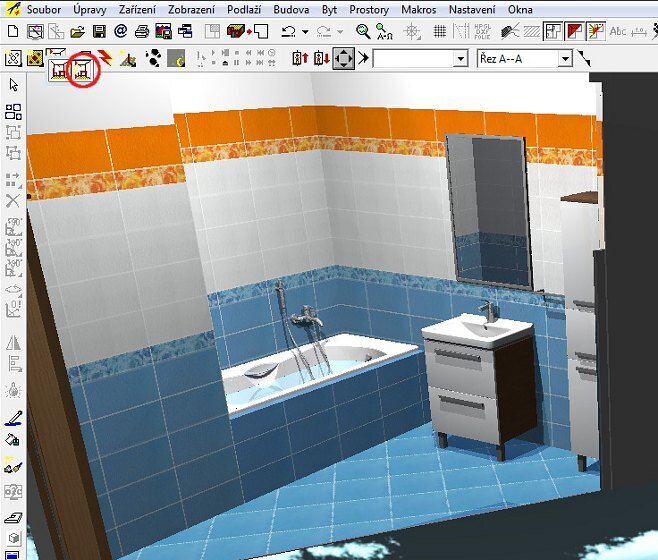Click the paint bucket fill tool
Screen dimensions: 658x560
pos(13,440)
